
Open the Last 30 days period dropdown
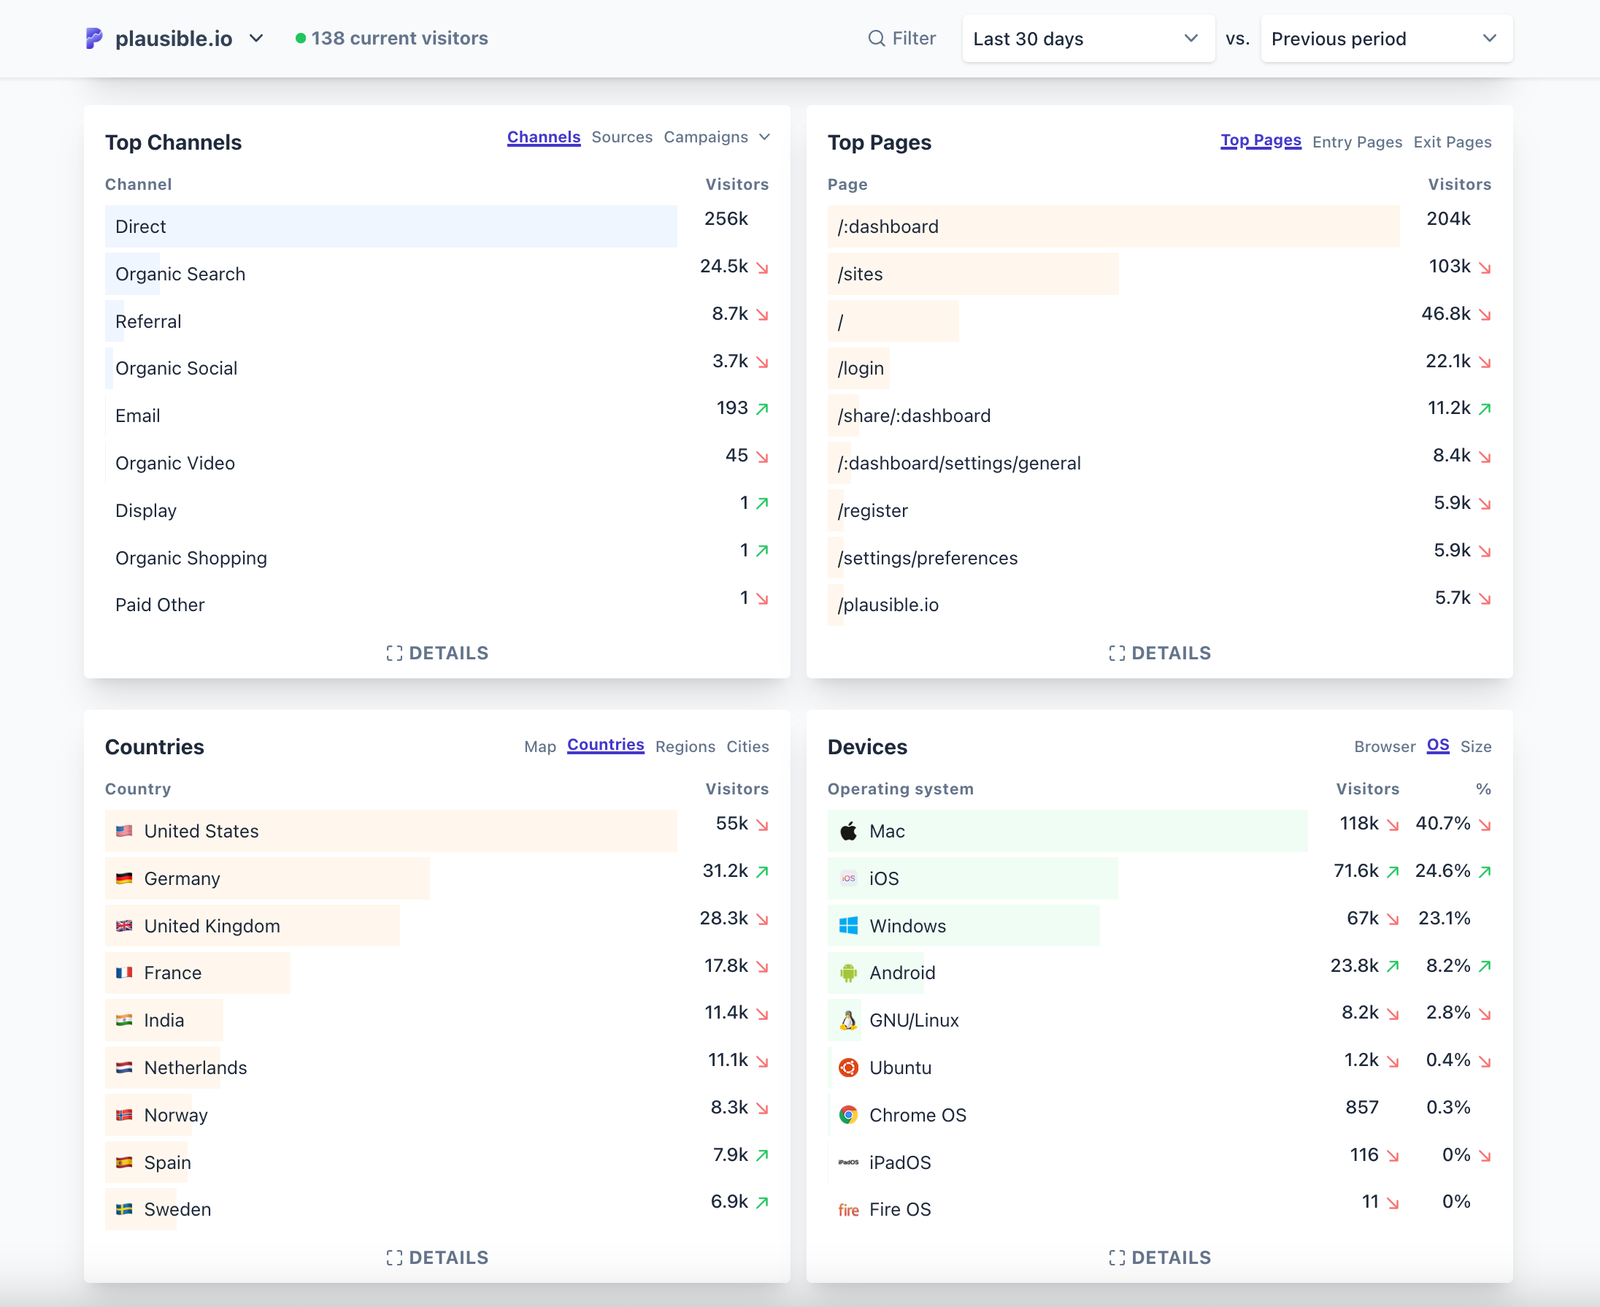[1087, 39]
